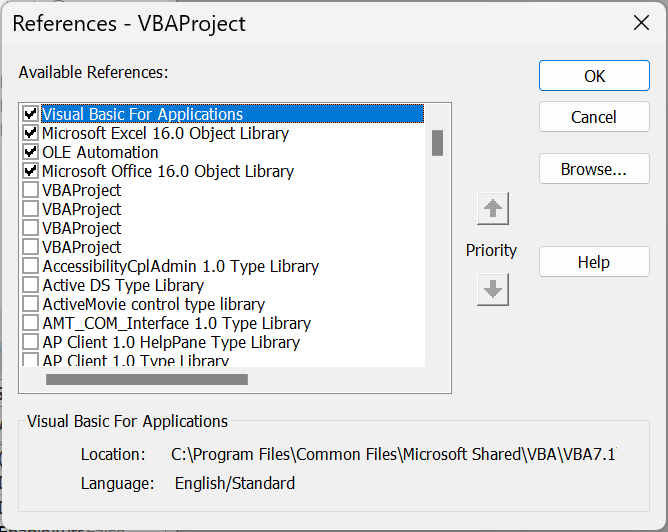Select AMT_COM_Interface 1.0 Type Library text

[177, 323]
